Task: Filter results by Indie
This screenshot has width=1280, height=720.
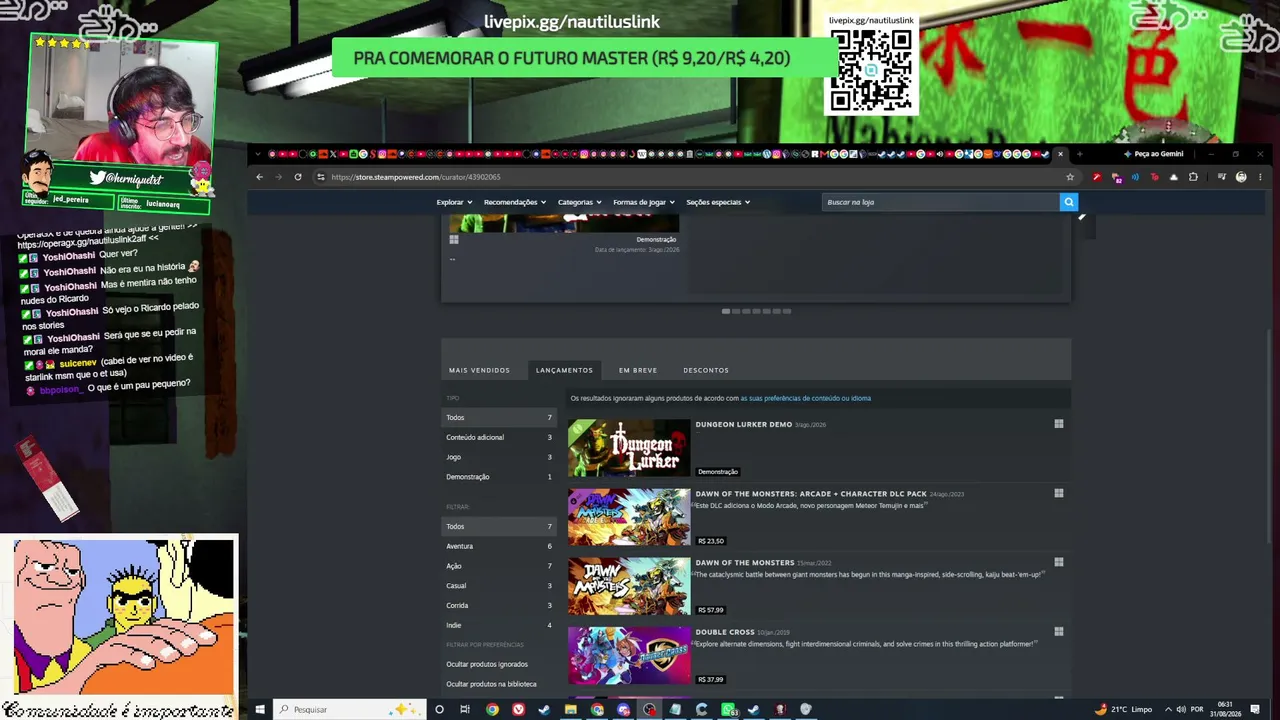Action: (x=498, y=625)
